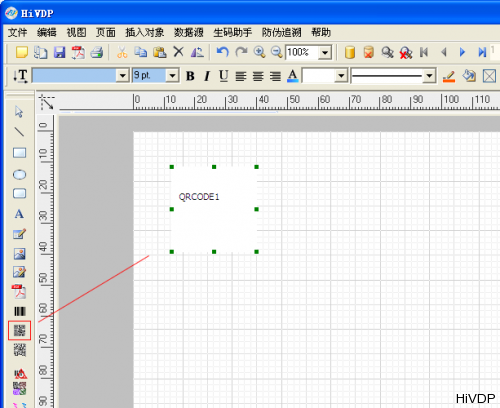This screenshot has width=500, height=408.
Task: Insert a PDF object from left toolbar
Action: (19, 292)
